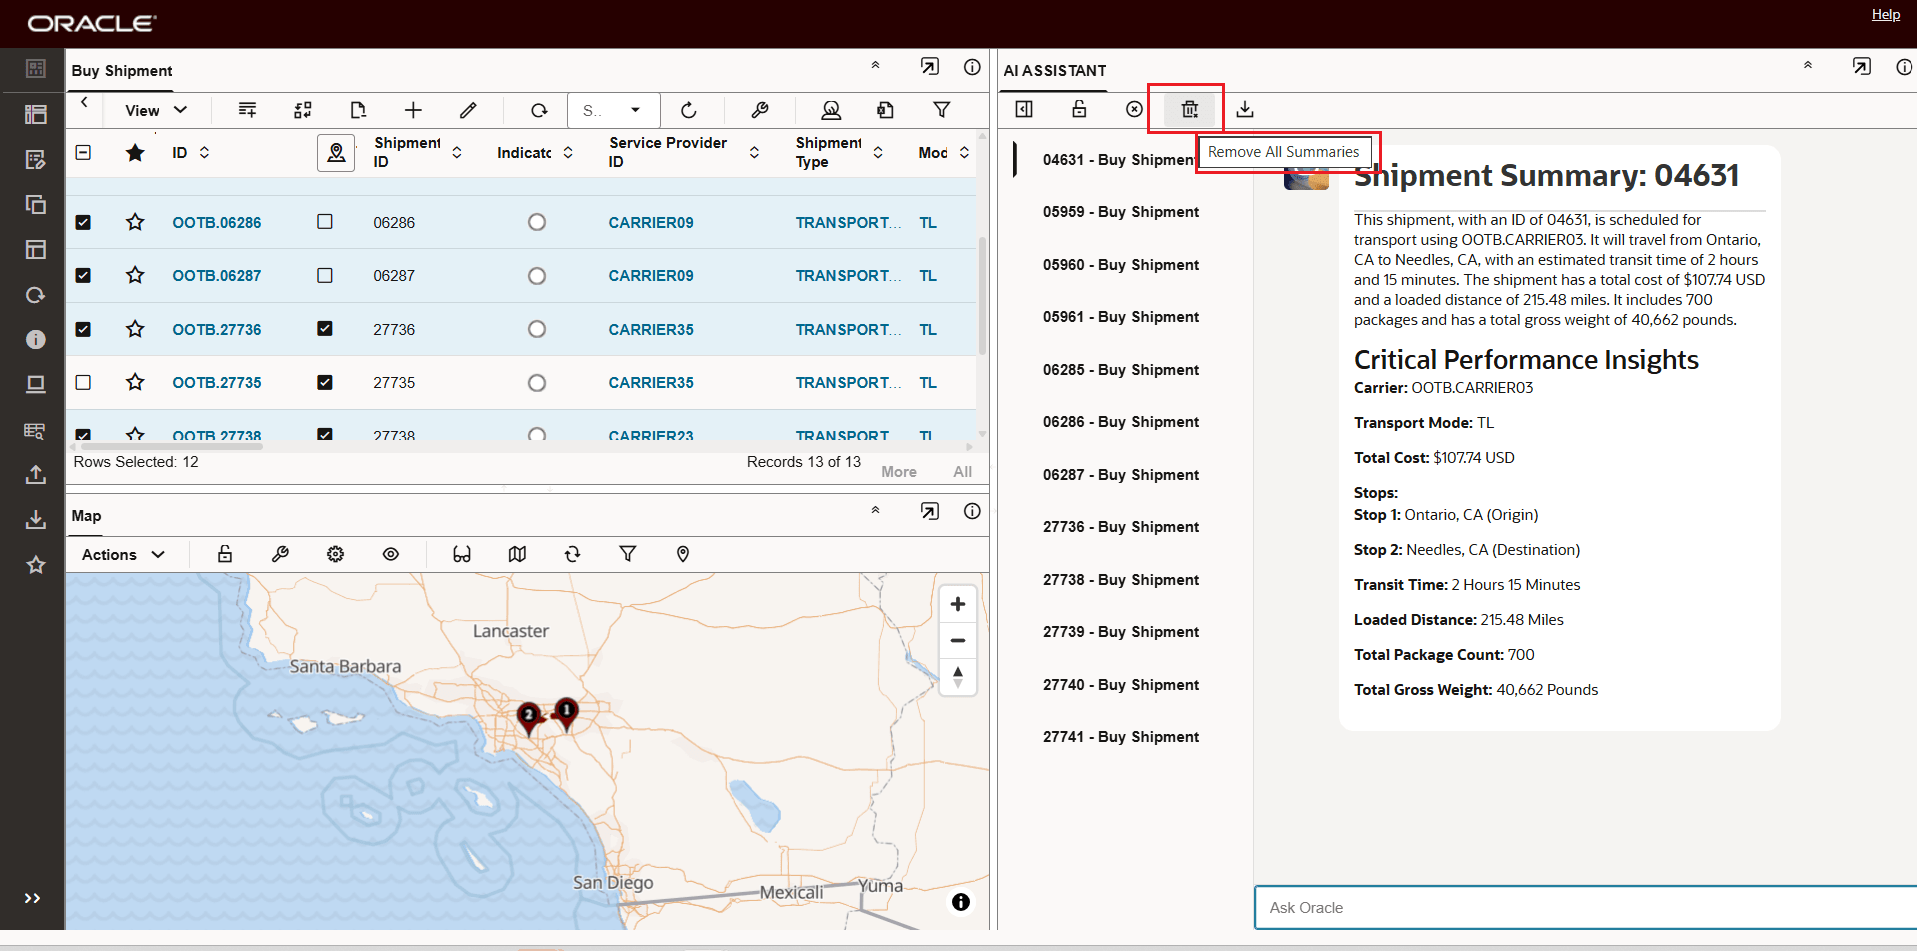Viewport: 1917px width, 951px height.
Task: Select the indicator radio button for shipment 27736
Action: (537, 329)
